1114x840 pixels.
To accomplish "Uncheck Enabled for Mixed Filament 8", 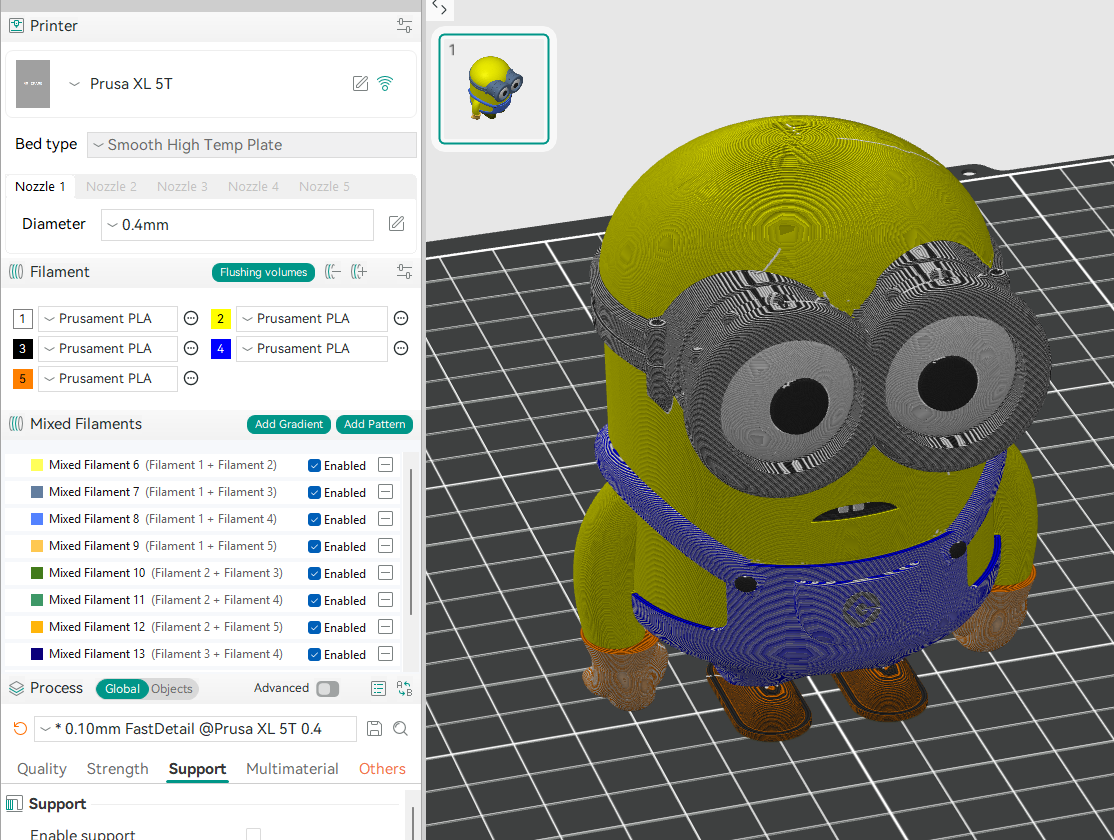I will (x=314, y=519).
